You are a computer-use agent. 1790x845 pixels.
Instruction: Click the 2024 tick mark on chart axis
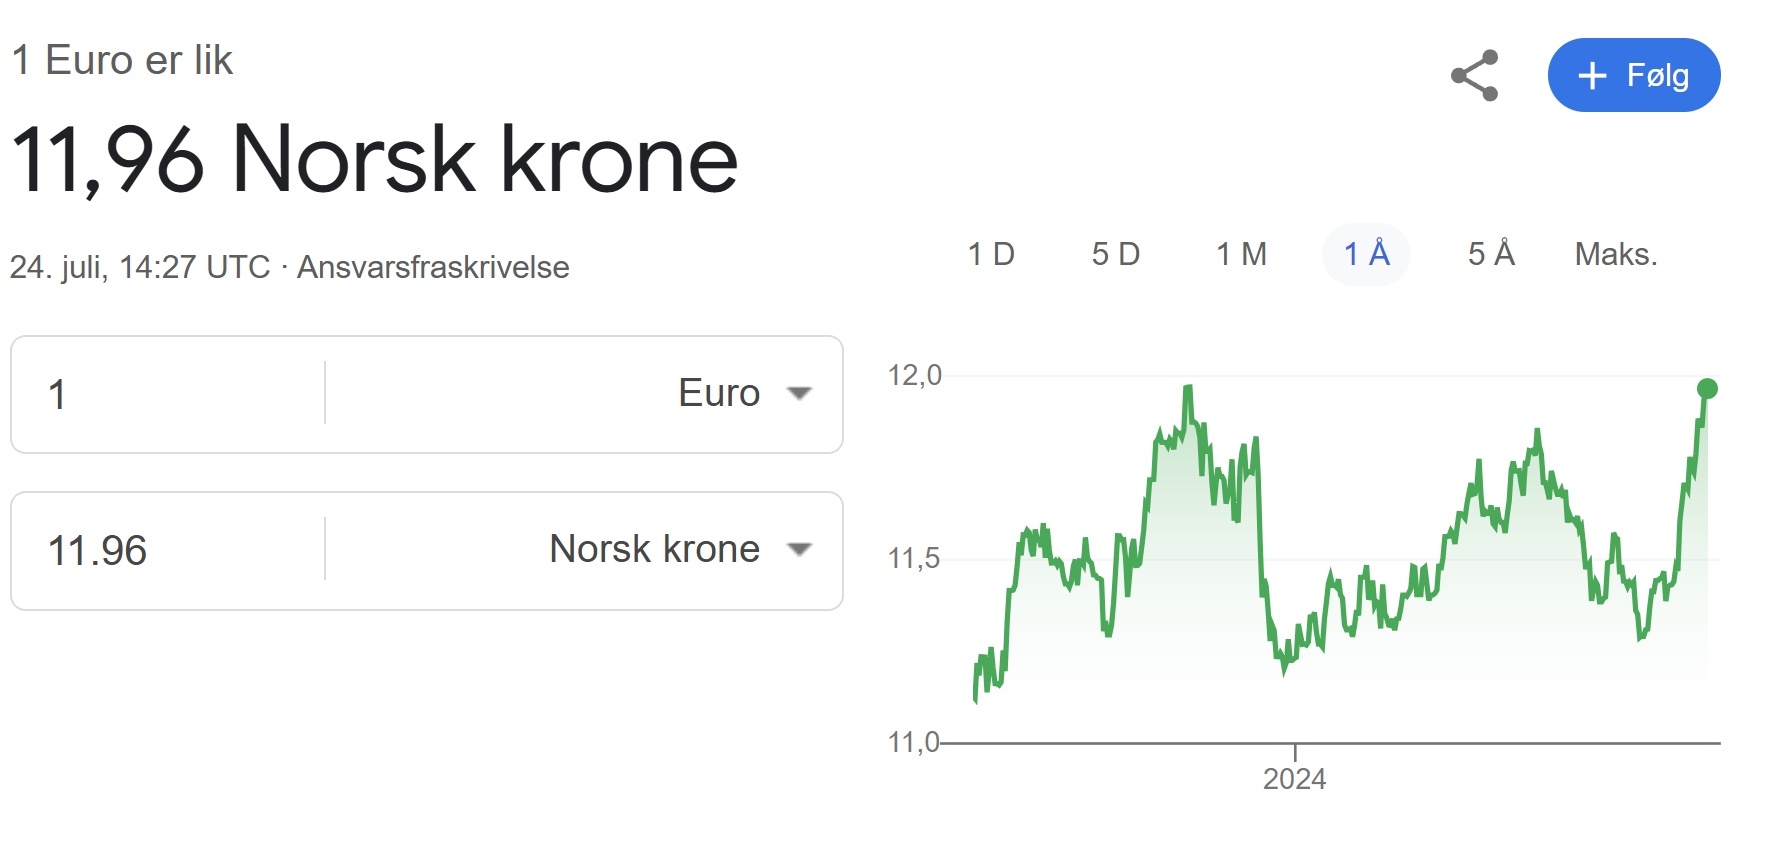pos(1295,752)
